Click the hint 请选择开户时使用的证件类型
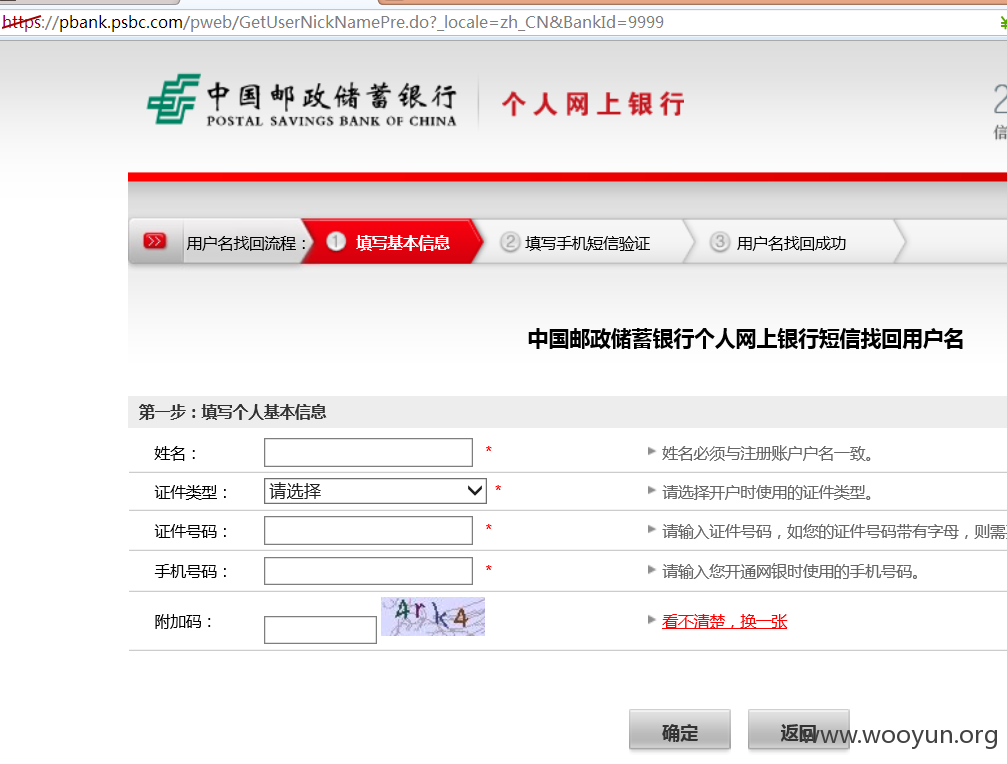The height and width of the screenshot is (764, 1007). [768, 492]
